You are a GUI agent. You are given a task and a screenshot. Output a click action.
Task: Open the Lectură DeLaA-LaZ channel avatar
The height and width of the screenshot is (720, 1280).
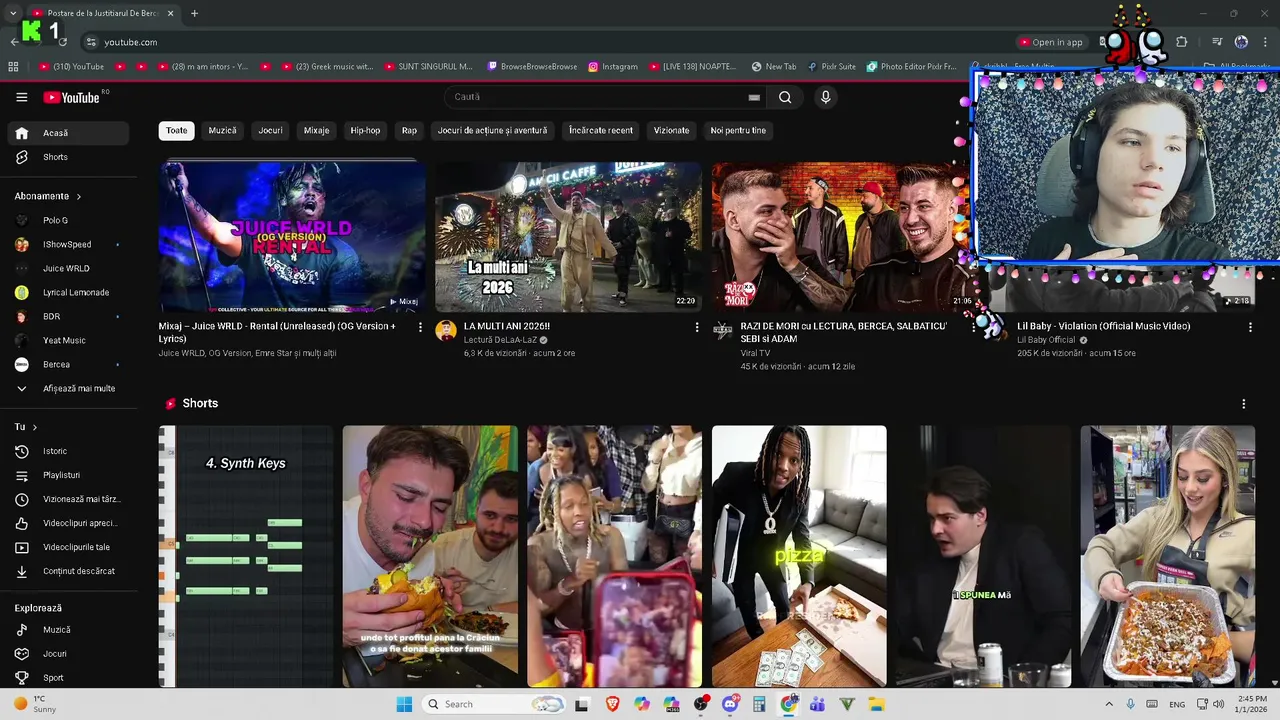tap(446, 331)
